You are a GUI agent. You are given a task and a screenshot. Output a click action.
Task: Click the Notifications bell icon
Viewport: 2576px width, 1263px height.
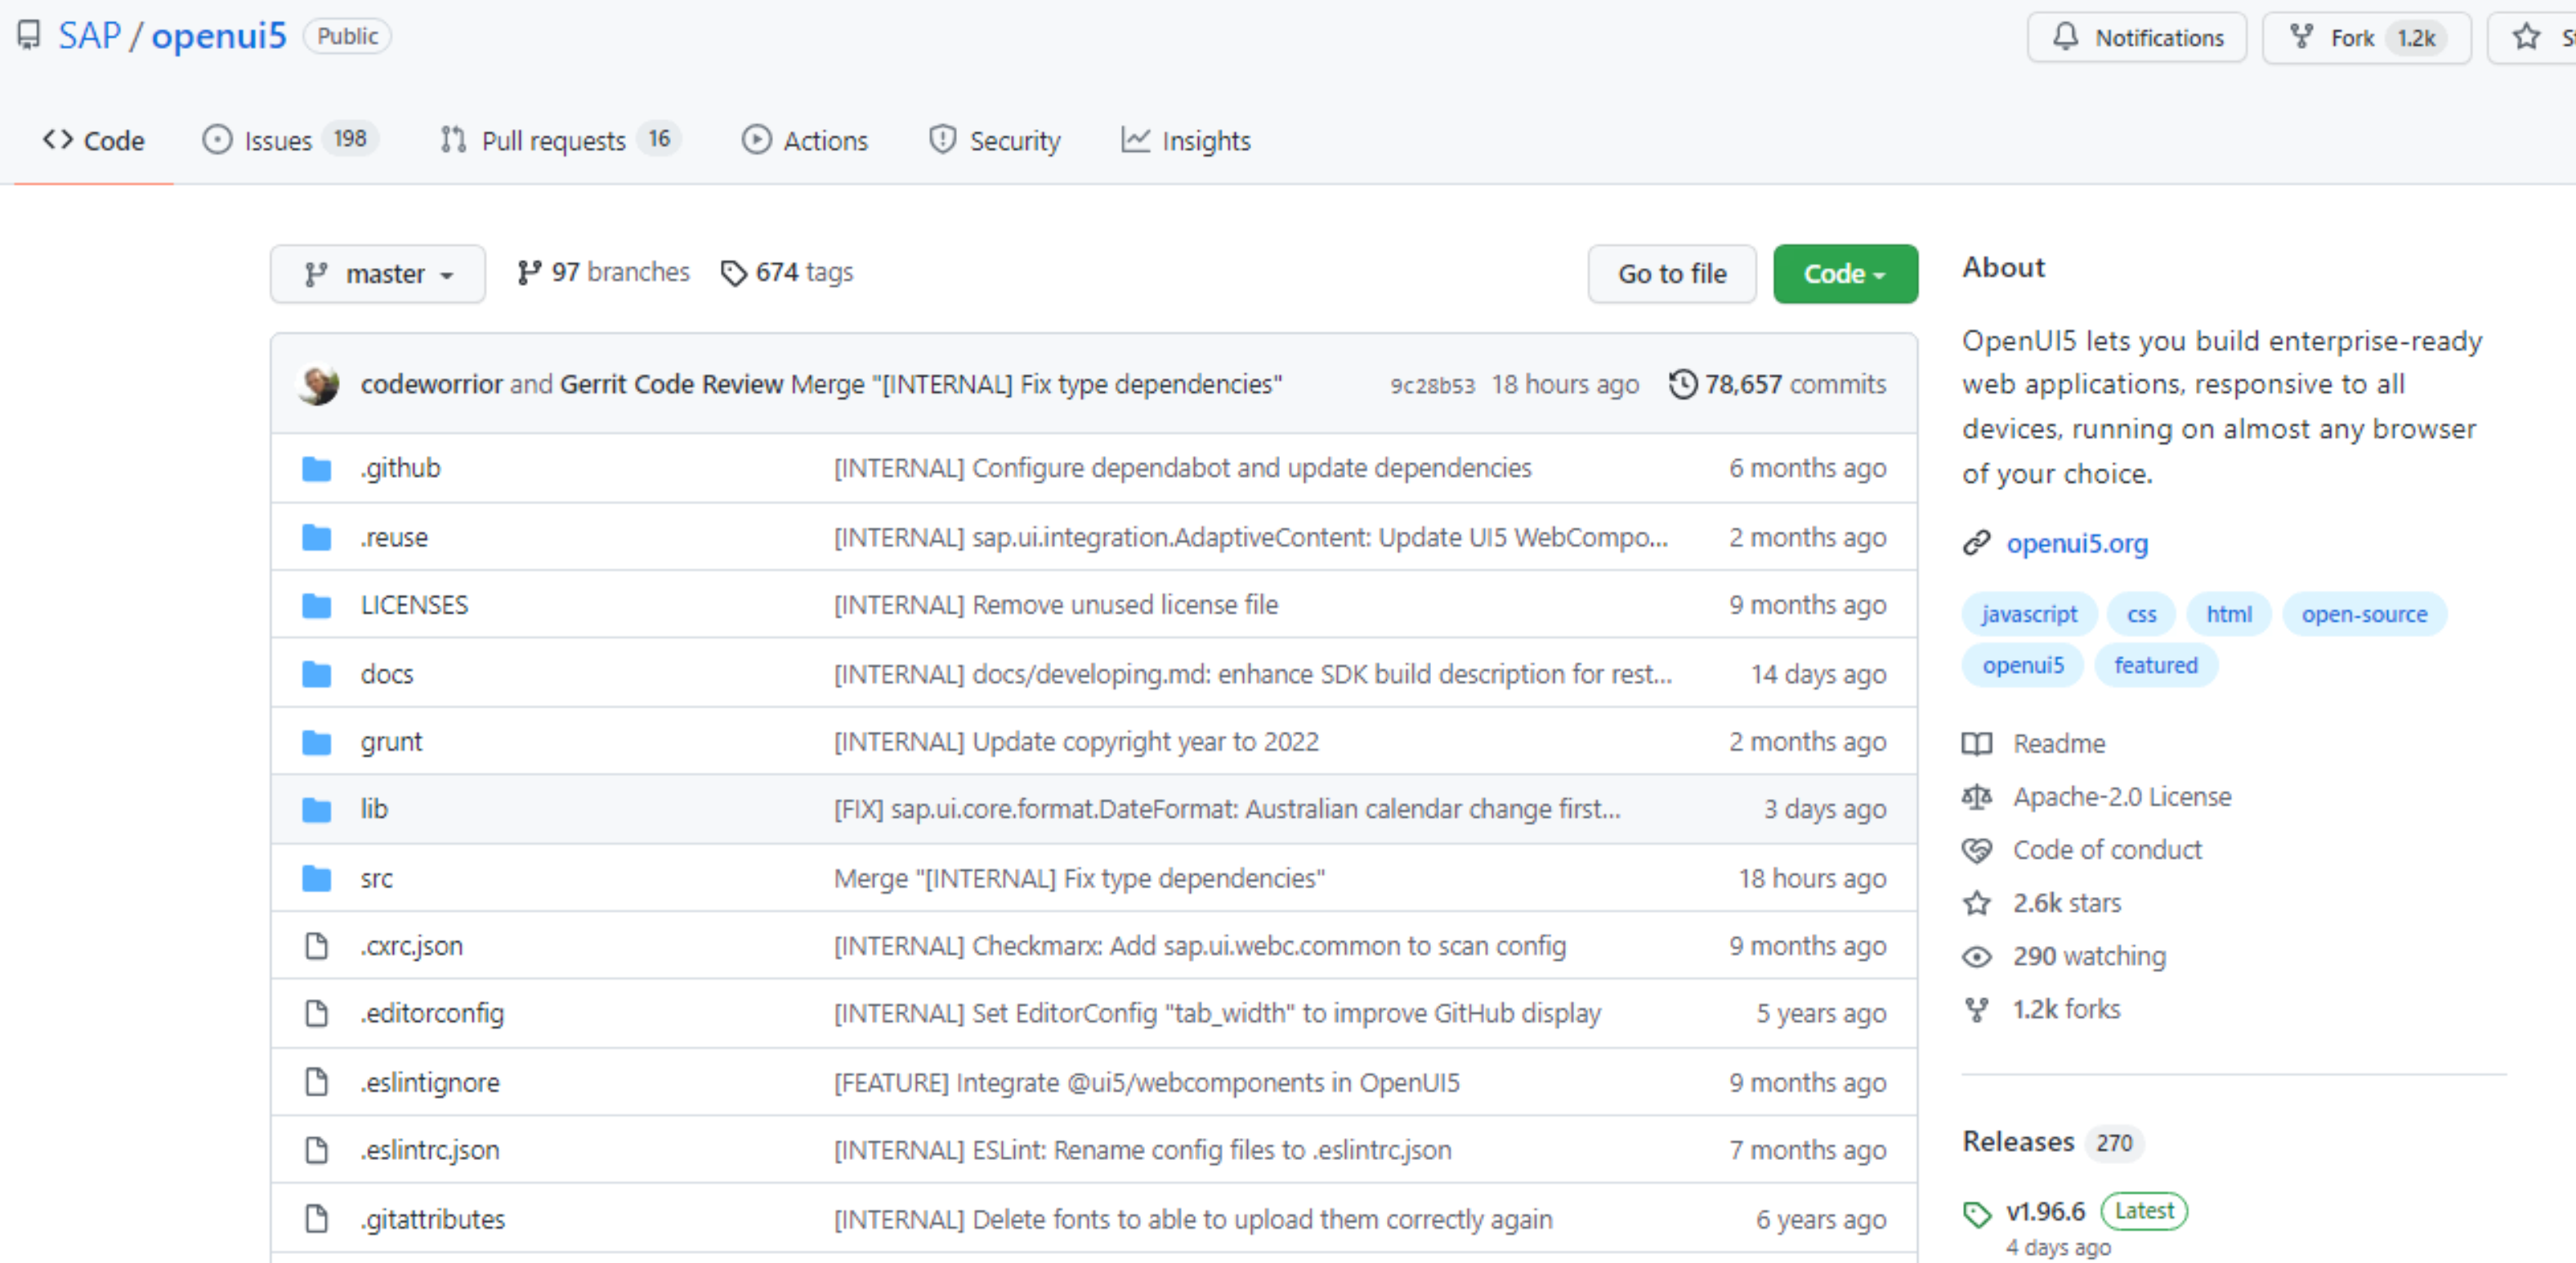(x=2065, y=37)
